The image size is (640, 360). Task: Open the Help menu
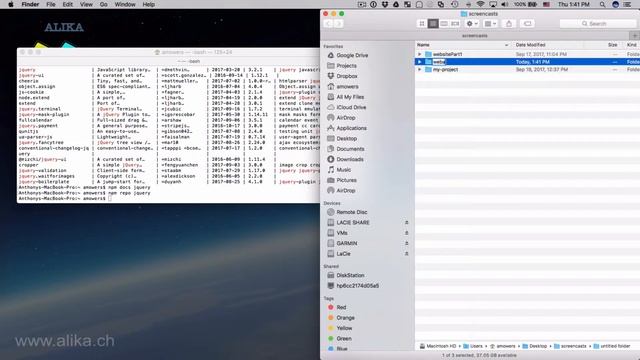(x=149, y=4)
